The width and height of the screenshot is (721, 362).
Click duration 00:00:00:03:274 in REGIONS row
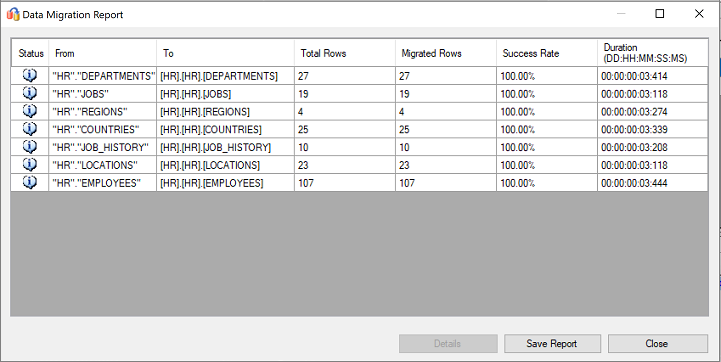652,112
